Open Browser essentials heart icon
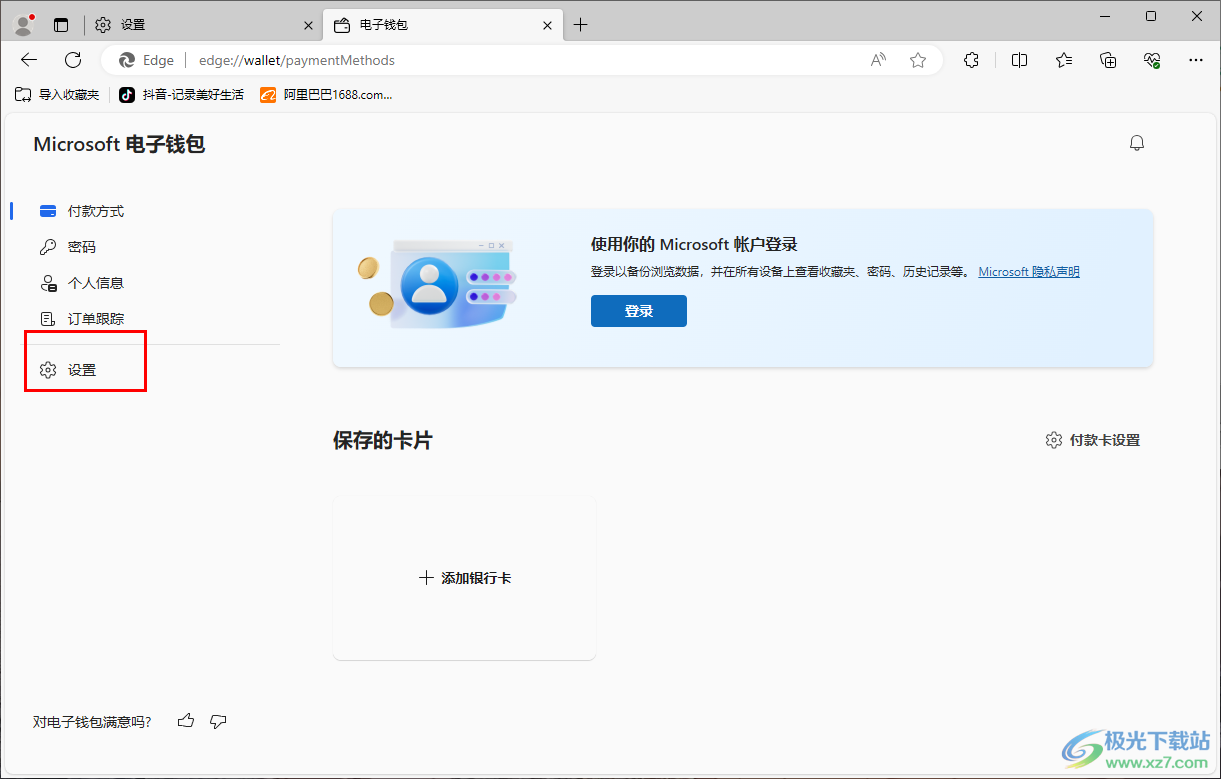 [x=1151, y=60]
